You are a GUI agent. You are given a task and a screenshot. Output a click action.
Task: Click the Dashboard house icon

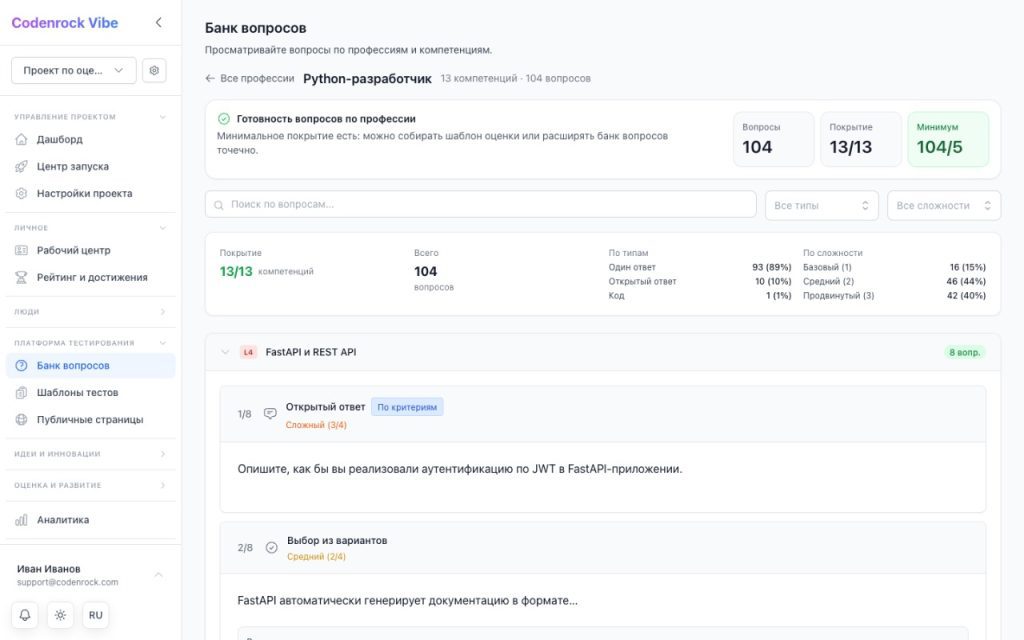[22, 139]
